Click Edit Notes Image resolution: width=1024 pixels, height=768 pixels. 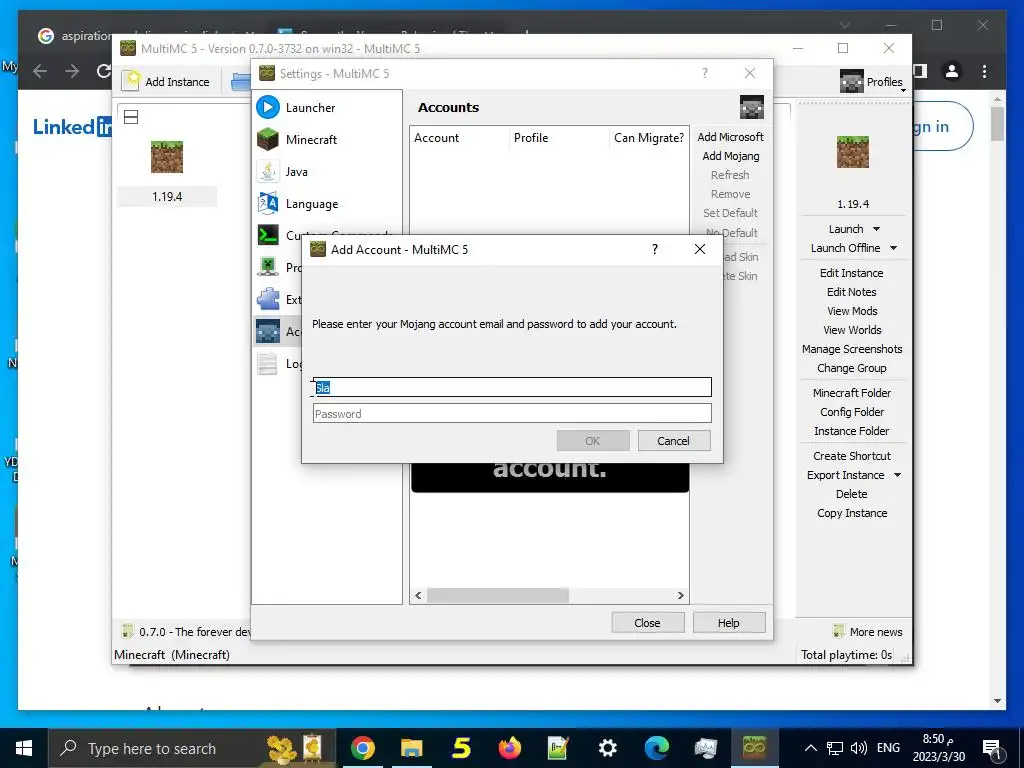pos(851,292)
